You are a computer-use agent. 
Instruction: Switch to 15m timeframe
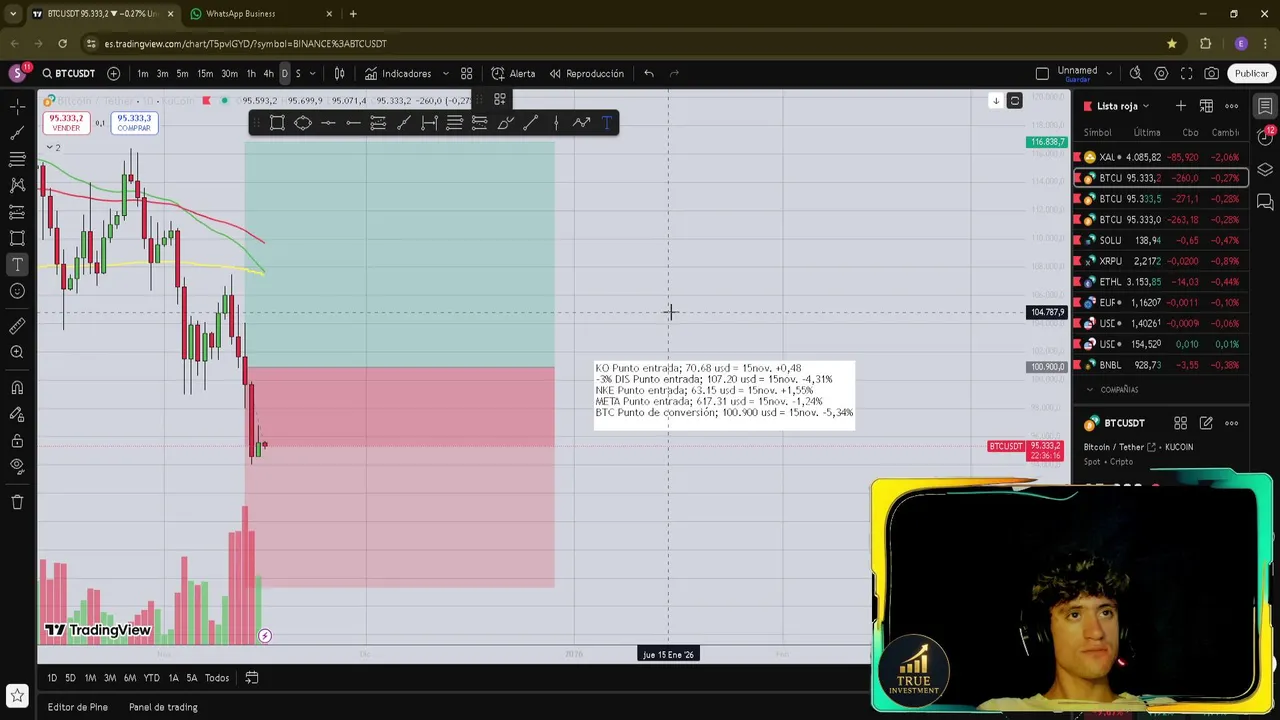[205, 73]
